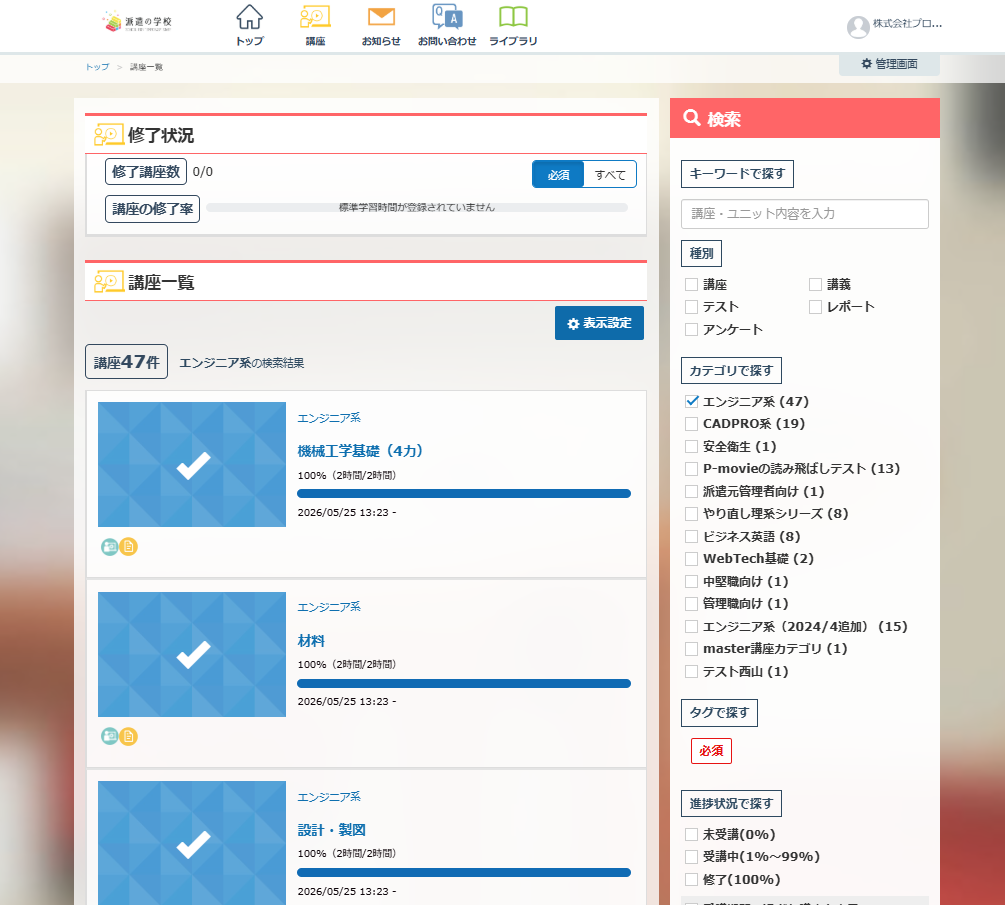Click the document icon under 材料 card
Viewport: 1005px width, 905px height.
pyautogui.click(x=129, y=736)
